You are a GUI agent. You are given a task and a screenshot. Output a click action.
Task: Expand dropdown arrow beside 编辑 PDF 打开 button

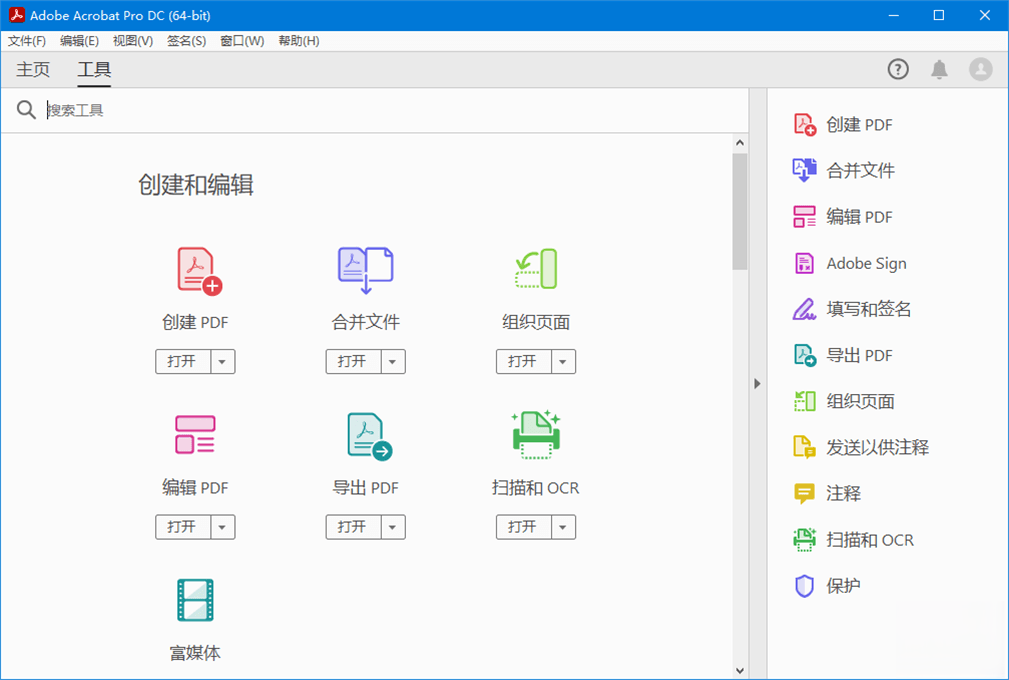coord(223,527)
